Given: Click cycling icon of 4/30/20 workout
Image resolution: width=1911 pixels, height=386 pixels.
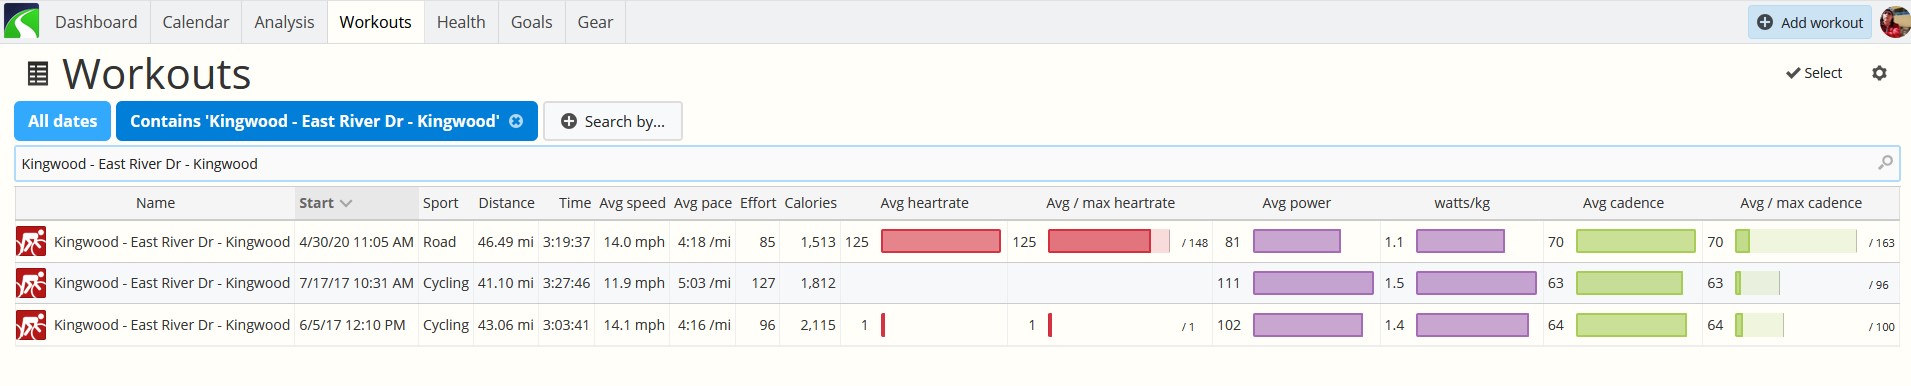Looking at the screenshot, I should (31, 242).
